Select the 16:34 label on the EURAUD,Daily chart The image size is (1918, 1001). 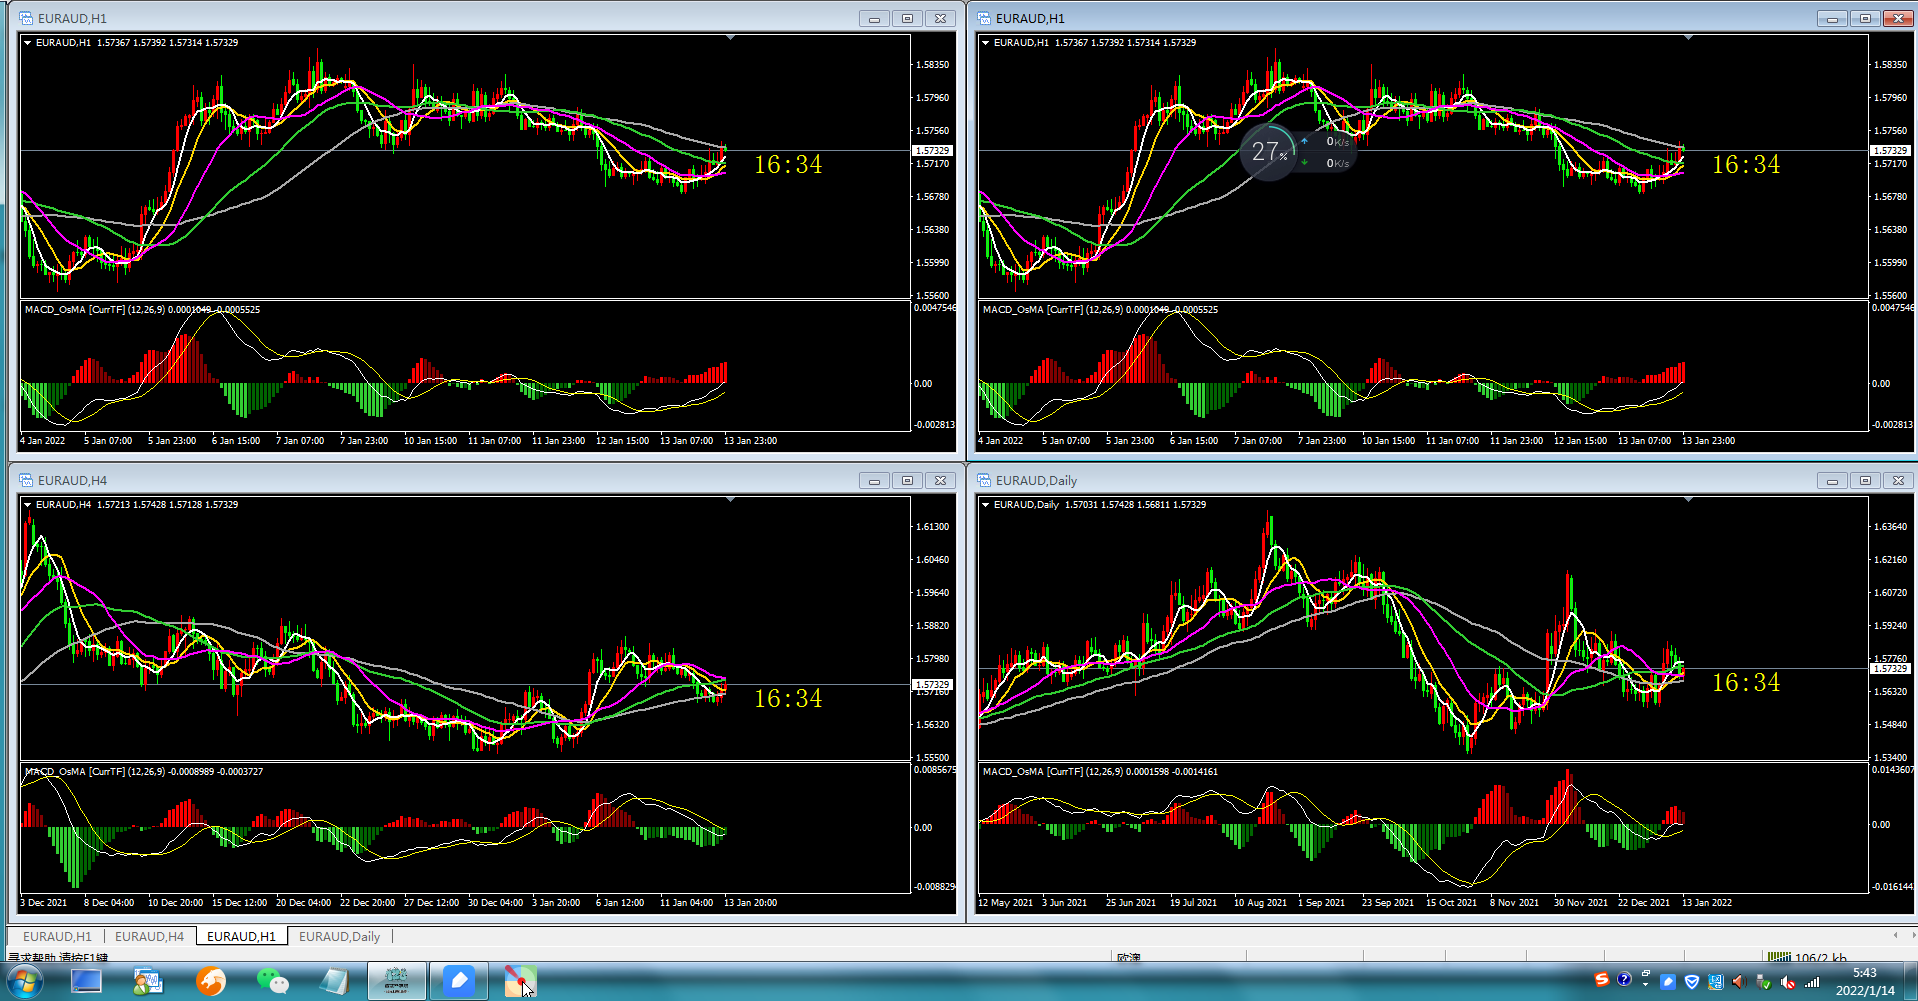click(1746, 682)
